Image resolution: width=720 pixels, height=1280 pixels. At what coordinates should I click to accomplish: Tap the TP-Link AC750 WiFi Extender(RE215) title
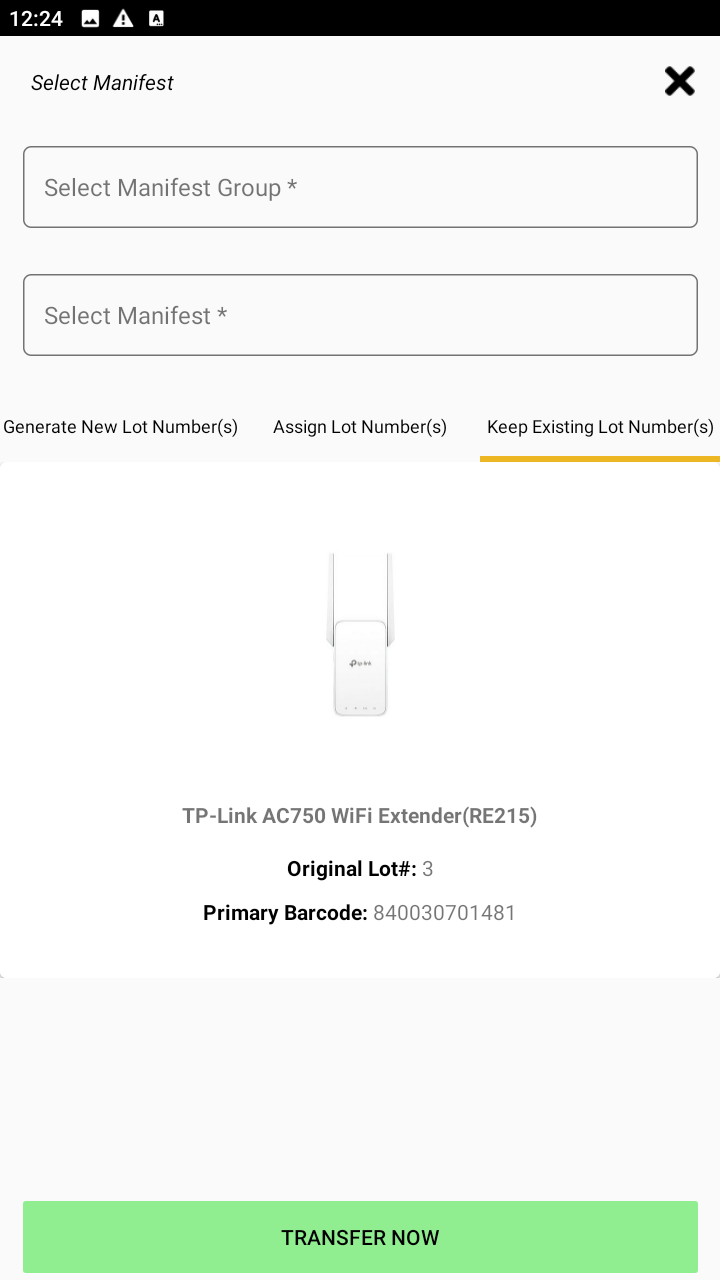[x=360, y=816]
